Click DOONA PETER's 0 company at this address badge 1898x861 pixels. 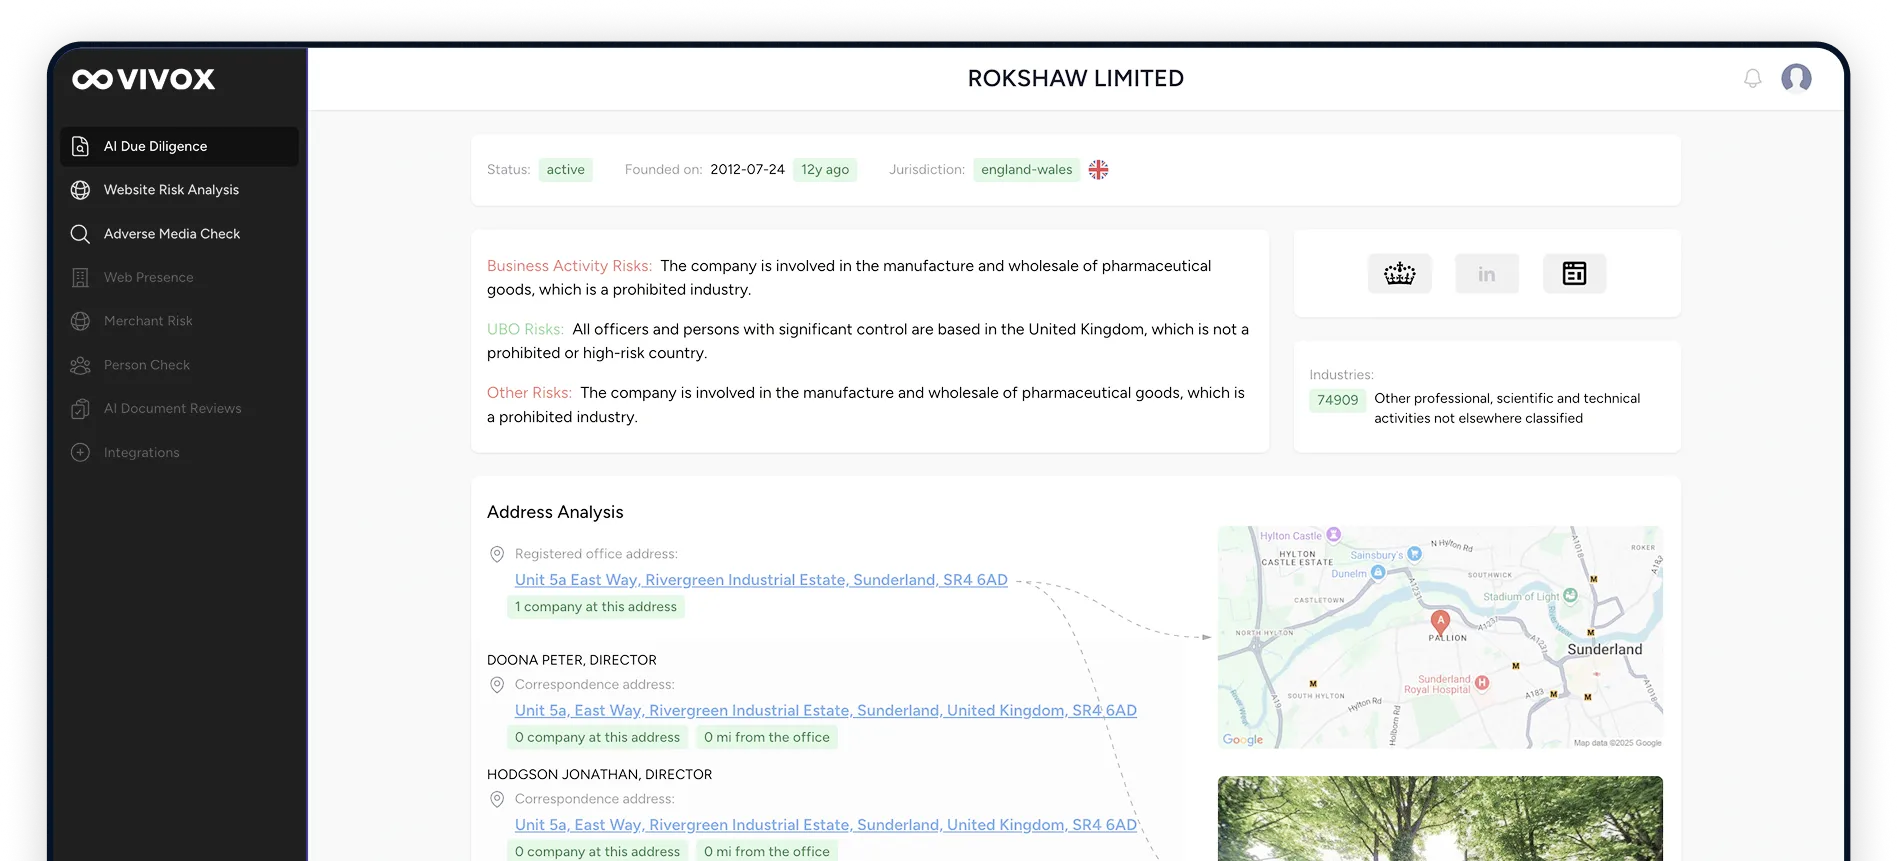coord(597,738)
